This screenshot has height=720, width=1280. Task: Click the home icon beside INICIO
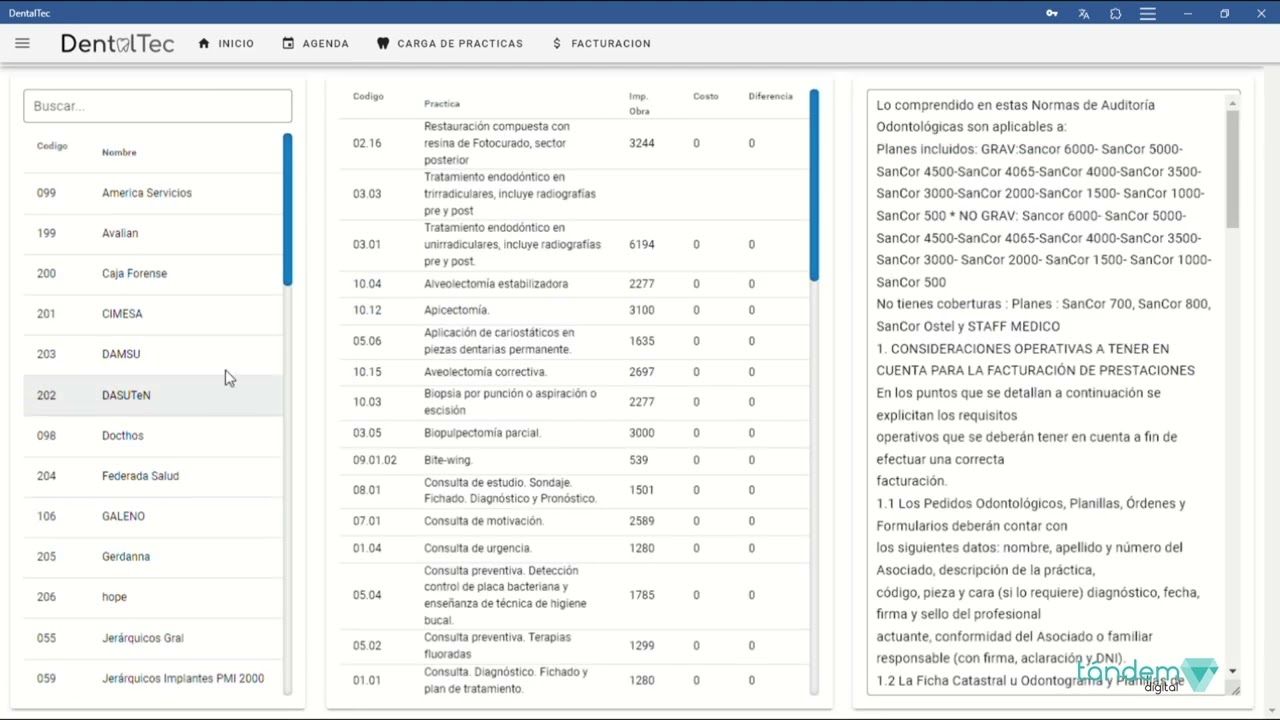204,44
